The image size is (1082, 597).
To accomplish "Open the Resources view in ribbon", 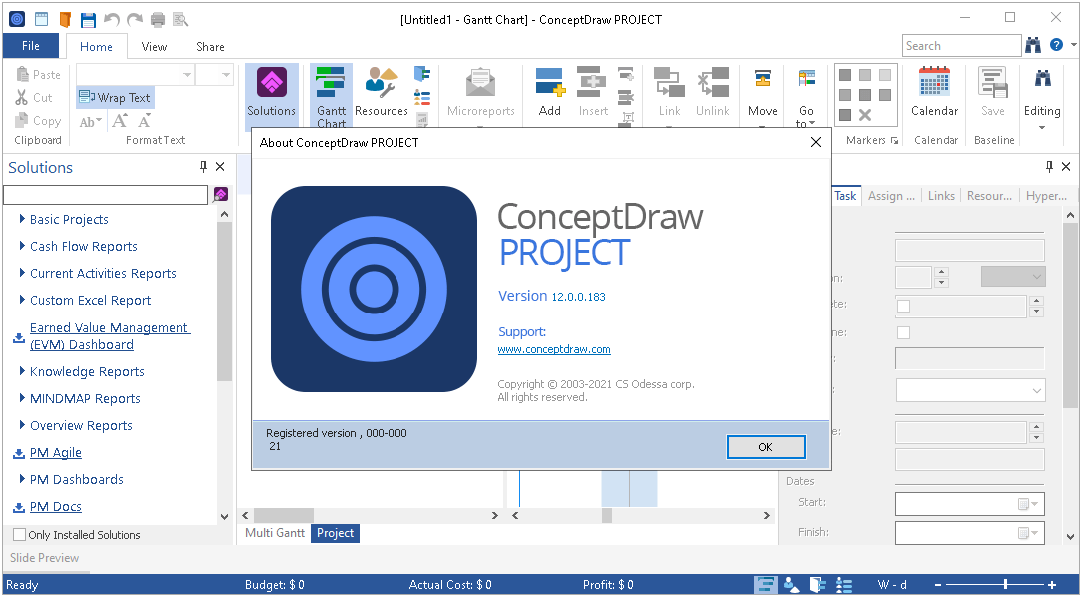I will point(381,93).
